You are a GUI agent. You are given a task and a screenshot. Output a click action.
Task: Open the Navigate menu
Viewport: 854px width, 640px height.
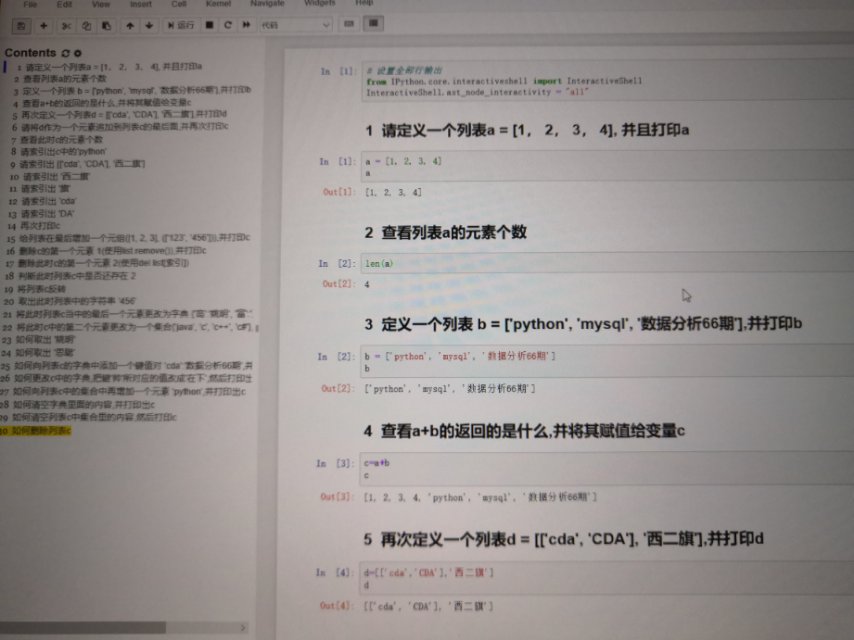point(267,3)
